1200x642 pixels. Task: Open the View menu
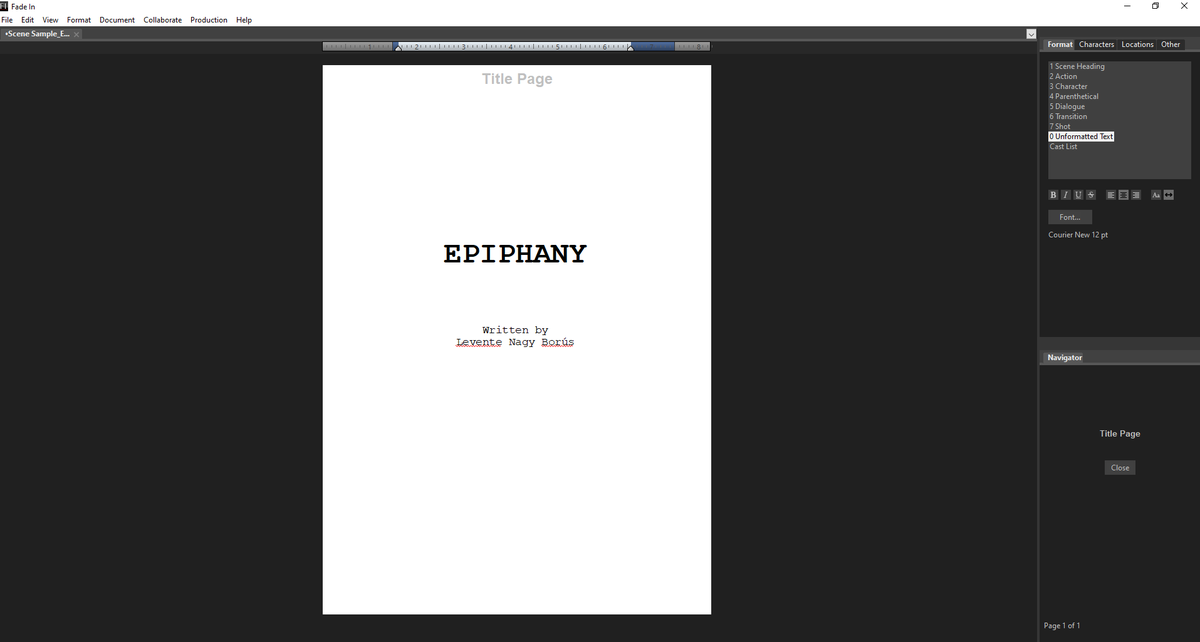click(50, 20)
